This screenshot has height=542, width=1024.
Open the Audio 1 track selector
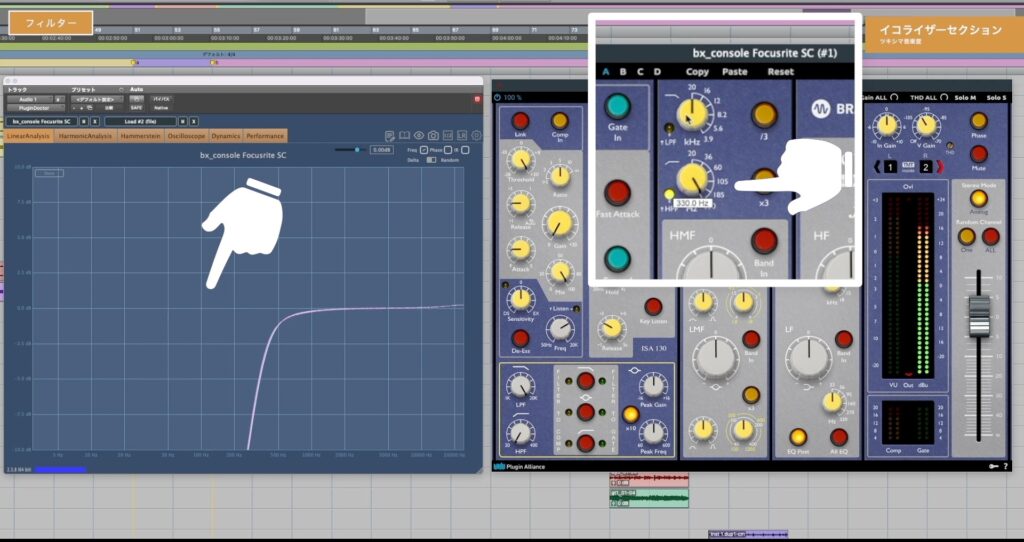(29, 99)
